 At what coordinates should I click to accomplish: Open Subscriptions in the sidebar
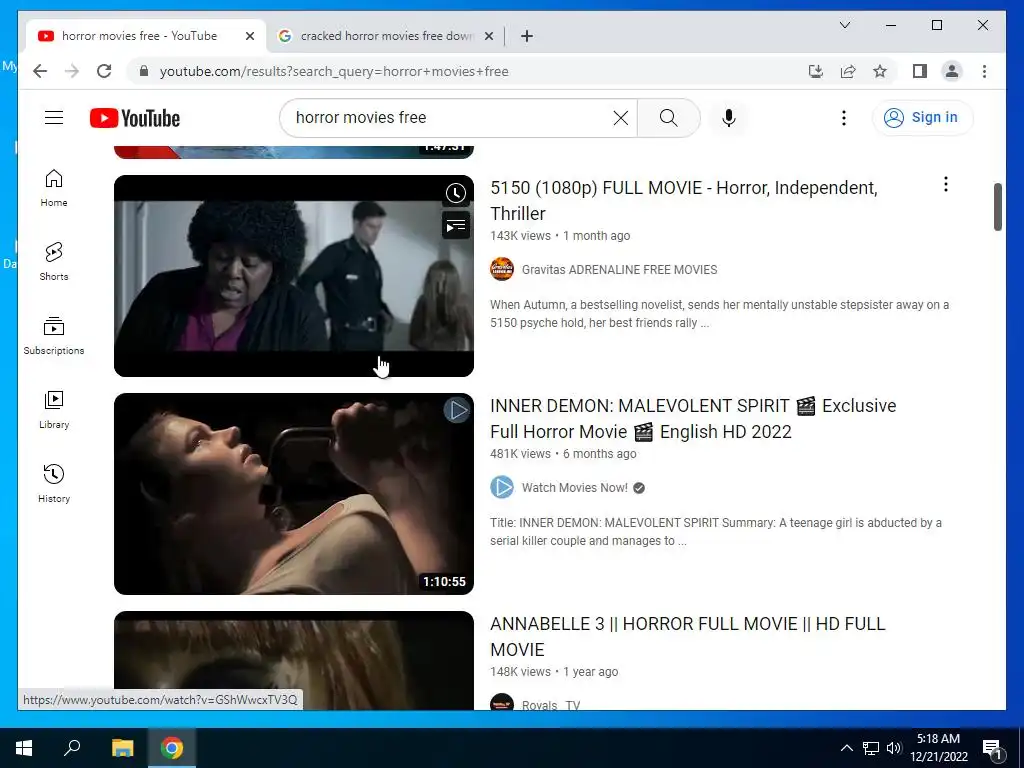(x=54, y=336)
